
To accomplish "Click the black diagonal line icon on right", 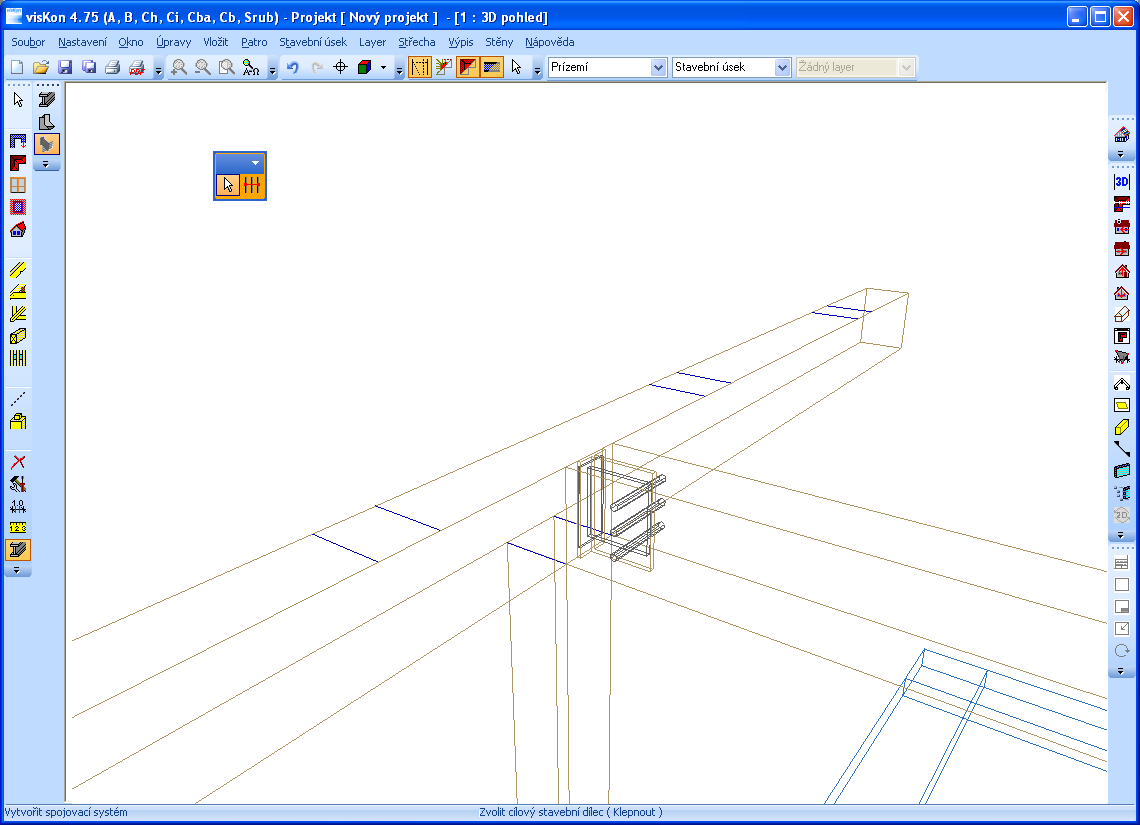I will pos(1122,448).
